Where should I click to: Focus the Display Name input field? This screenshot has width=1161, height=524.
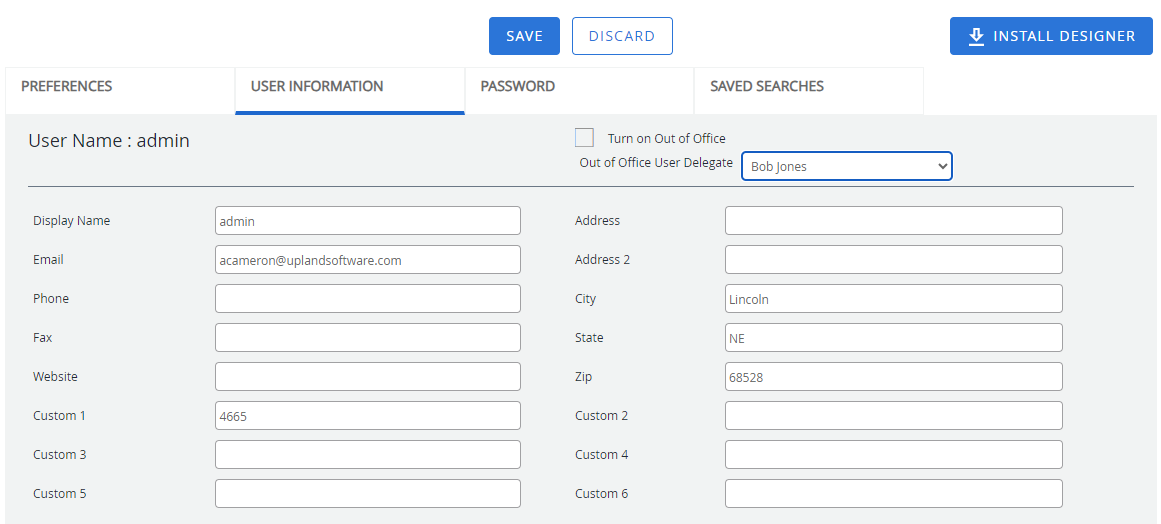click(367, 221)
